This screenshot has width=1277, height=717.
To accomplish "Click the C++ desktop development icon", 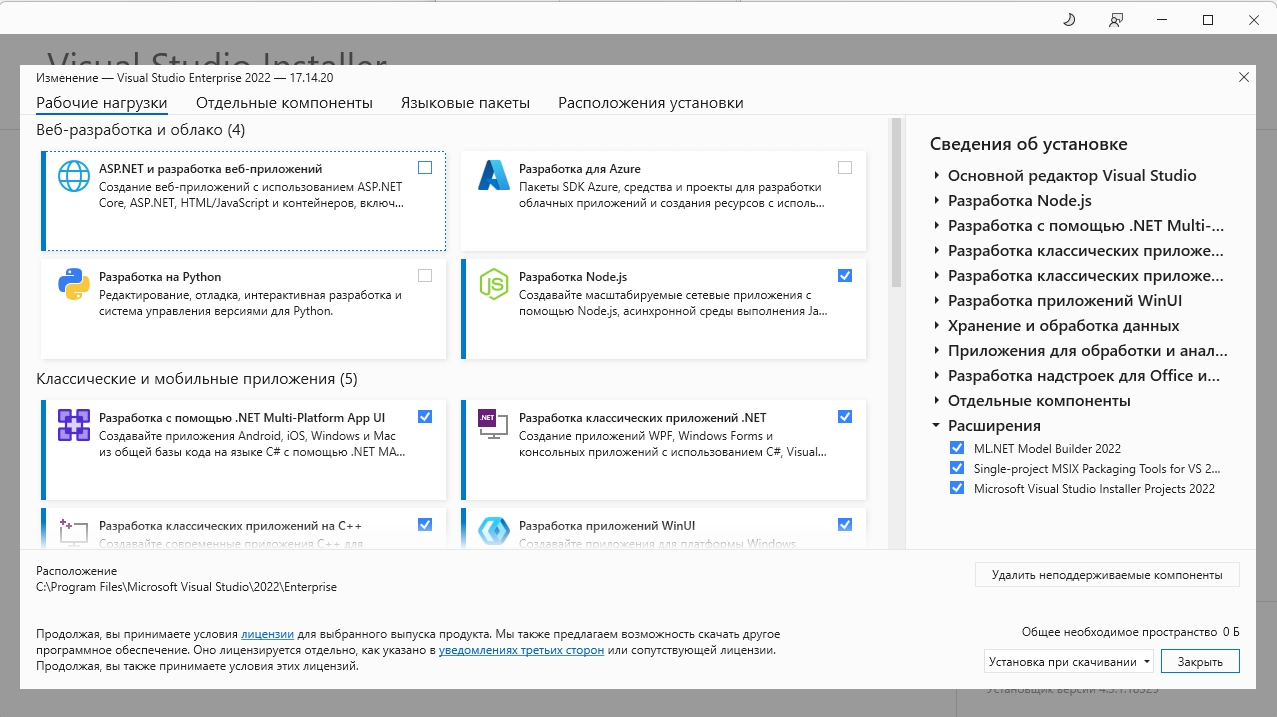I will point(74,532).
